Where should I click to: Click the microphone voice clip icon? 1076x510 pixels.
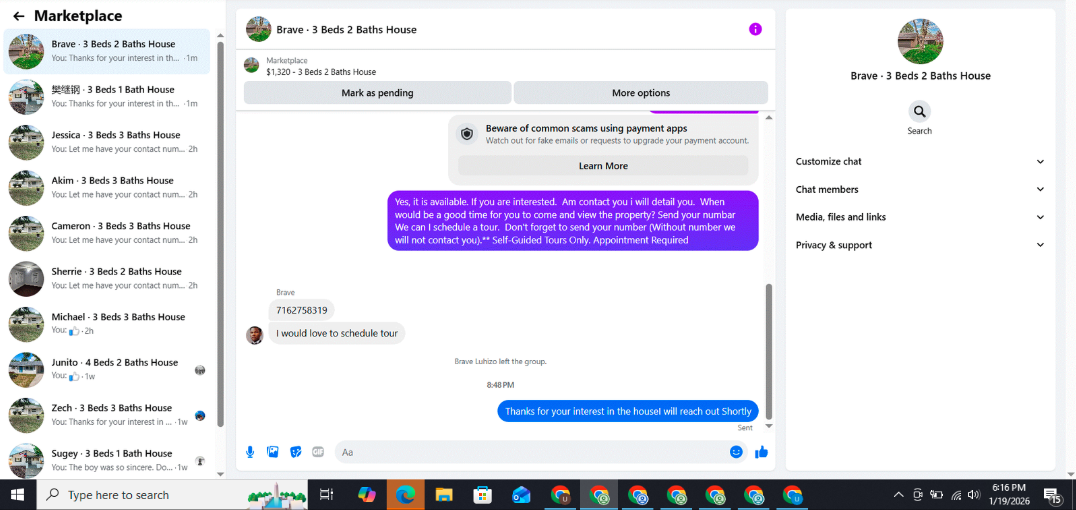(x=250, y=452)
